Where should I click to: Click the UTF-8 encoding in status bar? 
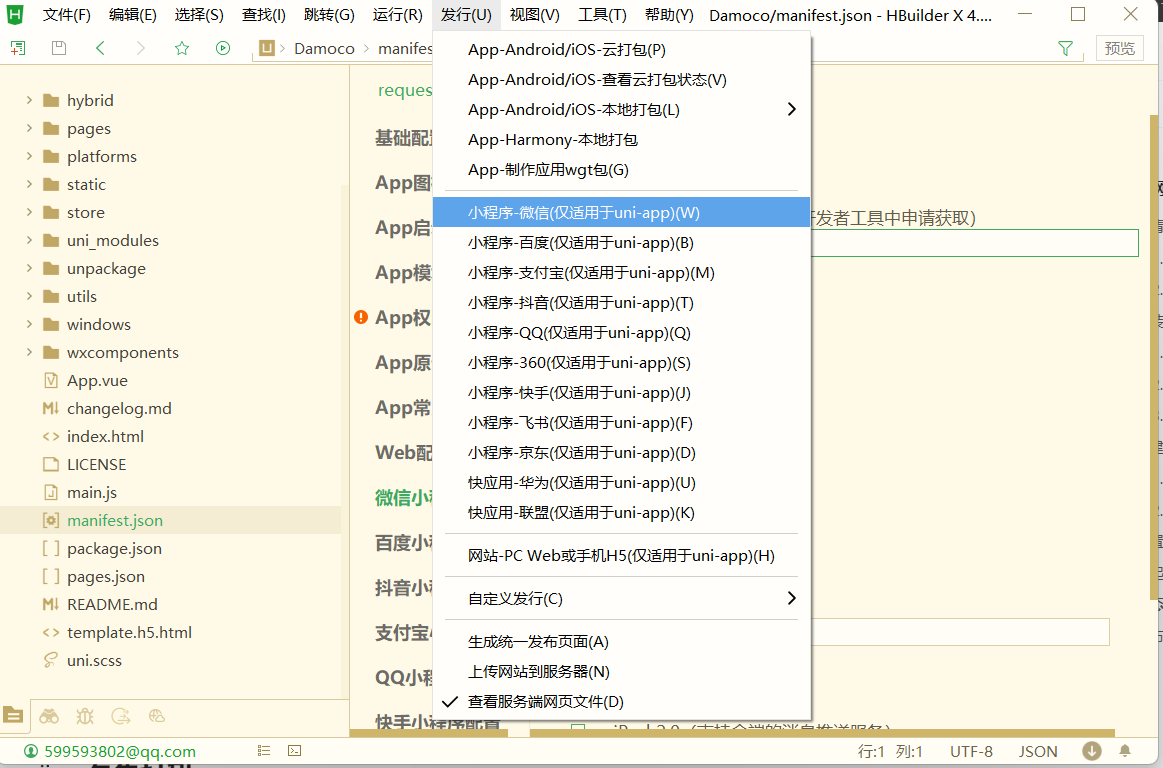click(971, 751)
